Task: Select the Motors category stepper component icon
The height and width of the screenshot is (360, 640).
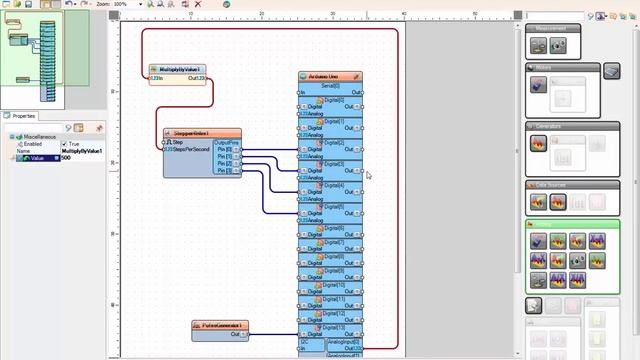Action: click(538, 85)
